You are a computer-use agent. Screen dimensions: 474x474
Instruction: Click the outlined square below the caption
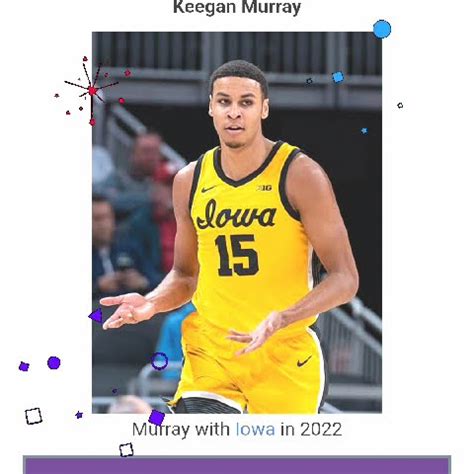point(126,450)
